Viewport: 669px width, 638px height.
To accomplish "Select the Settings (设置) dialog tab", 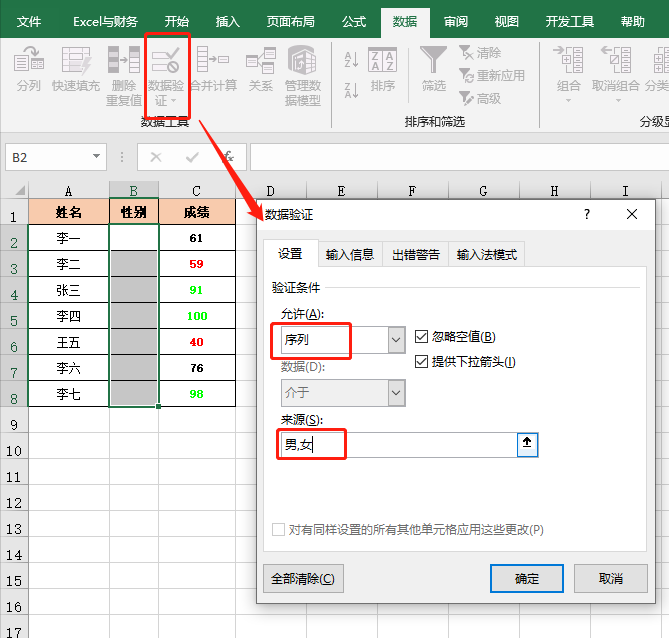I will (291, 253).
